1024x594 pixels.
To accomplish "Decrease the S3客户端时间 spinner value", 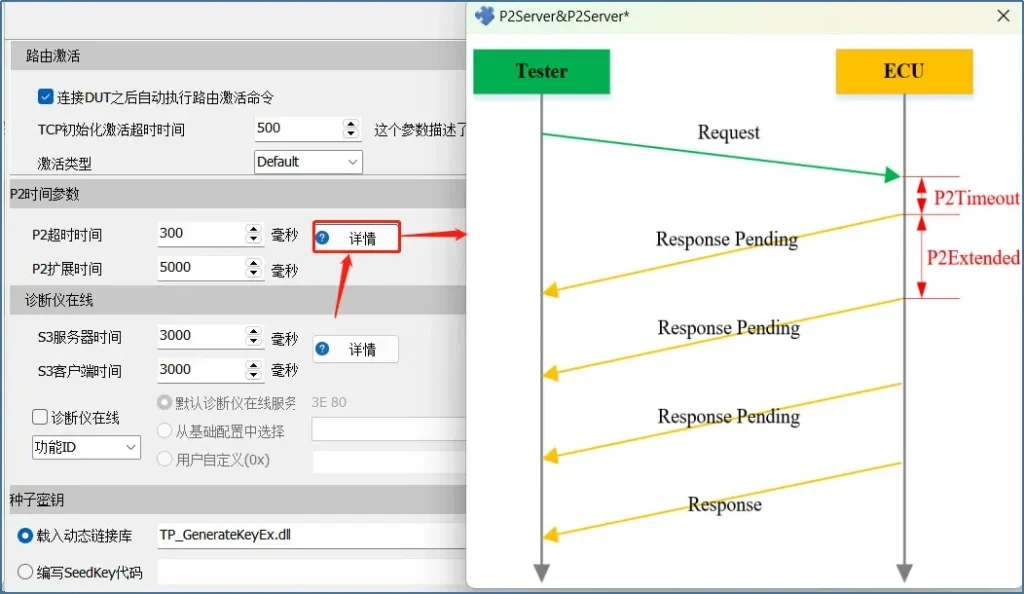I will pyautogui.click(x=254, y=376).
